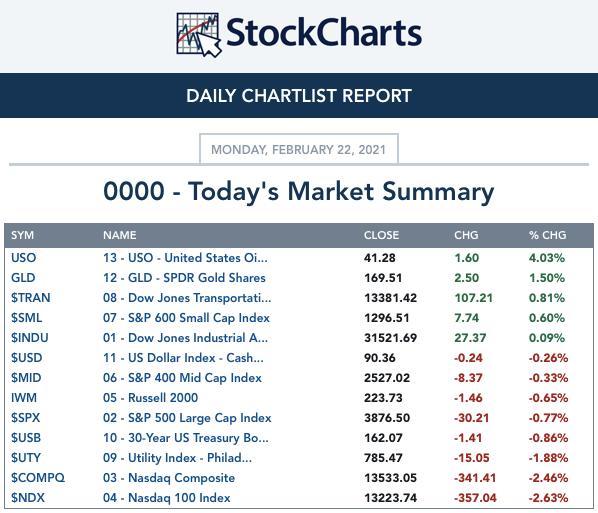This screenshot has width=598, height=513.
Task: Open 05 - Russell 2000 link
Action: click(151, 398)
